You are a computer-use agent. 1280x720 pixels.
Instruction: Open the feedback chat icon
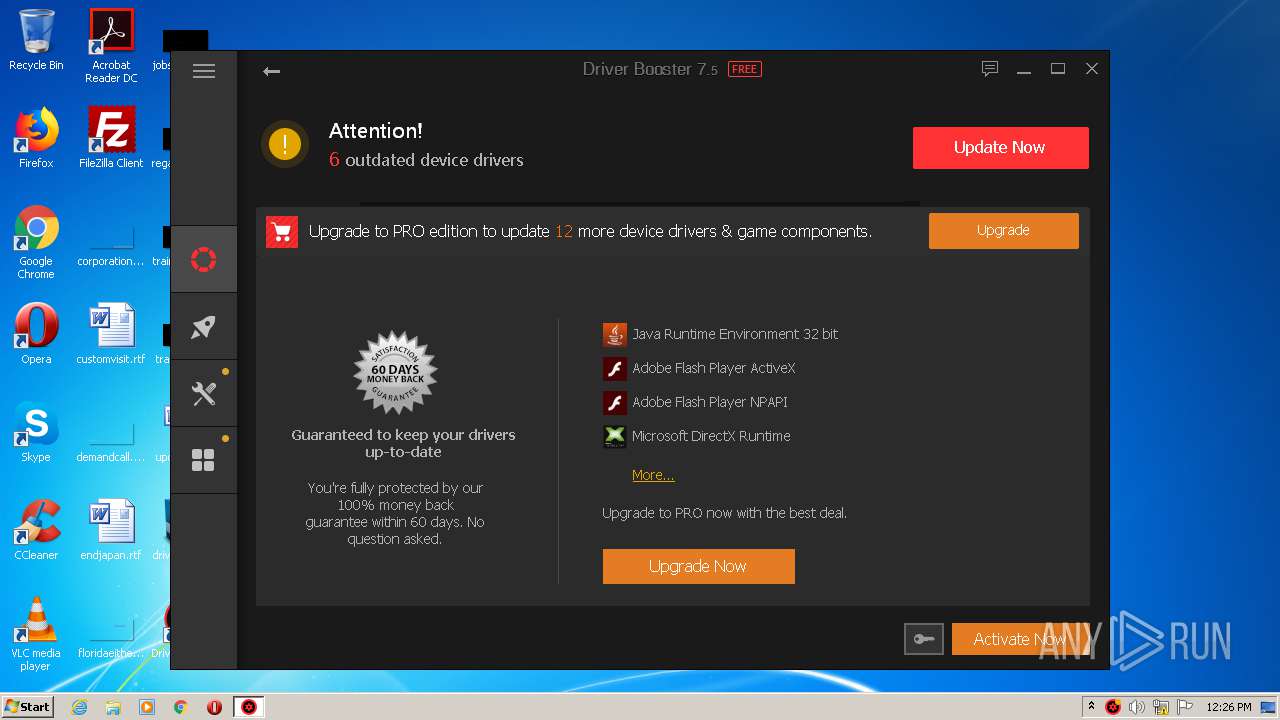point(990,69)
